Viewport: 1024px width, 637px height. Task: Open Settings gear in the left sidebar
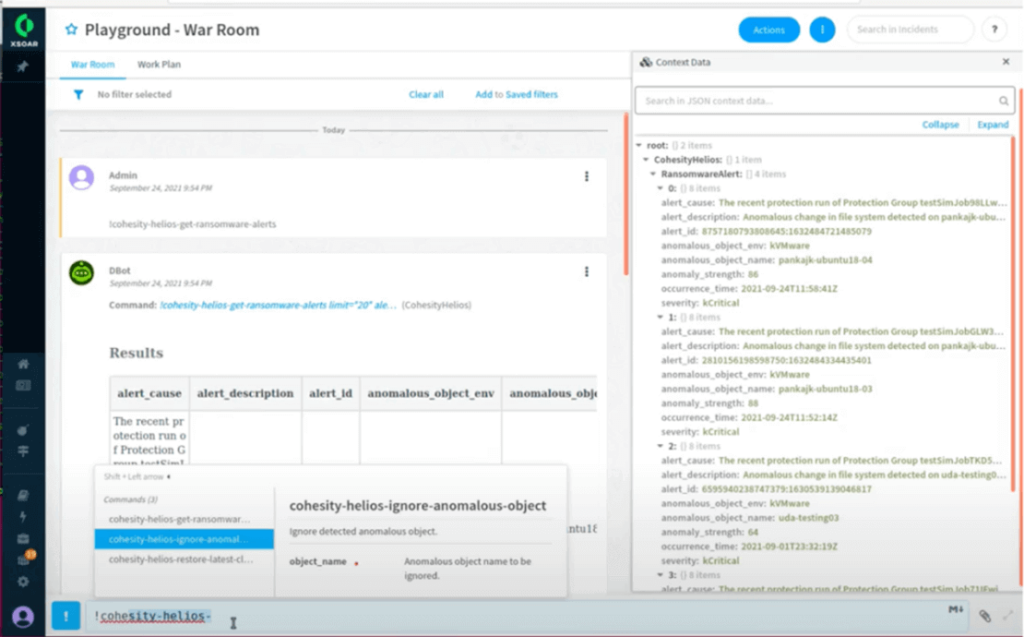point(23,581)
